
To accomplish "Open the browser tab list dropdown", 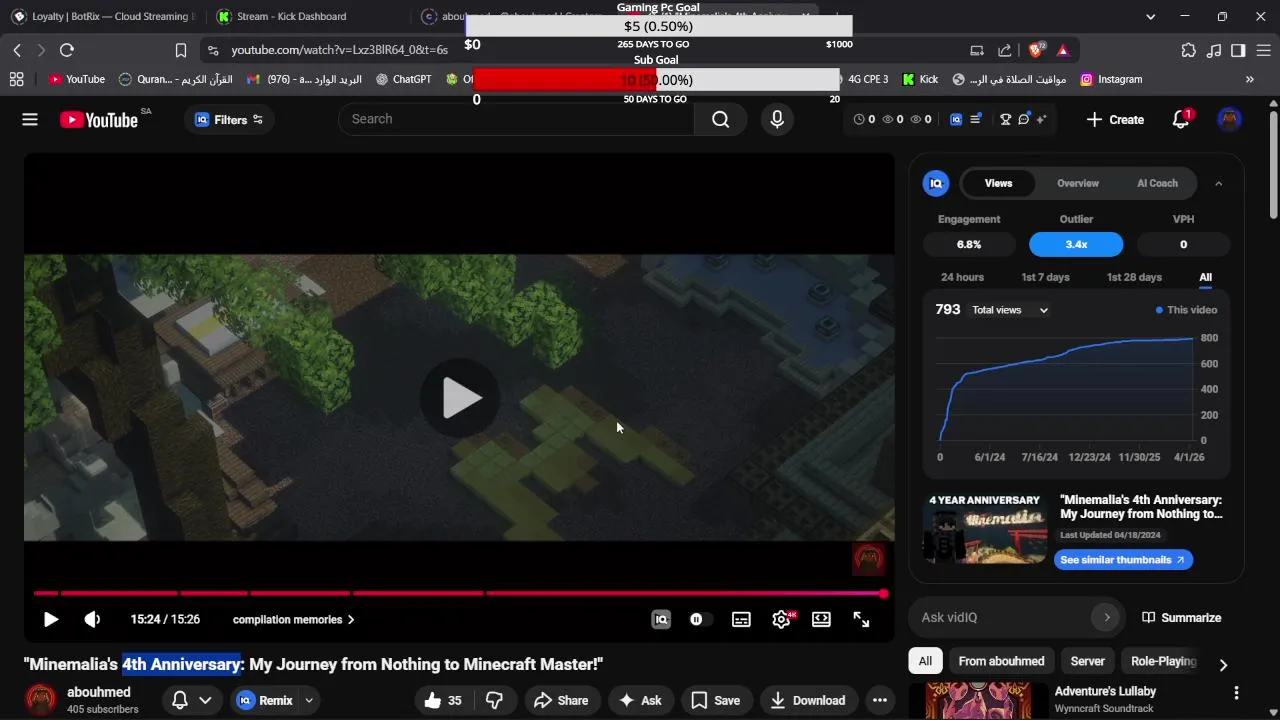I will (x=1150, y=16).
